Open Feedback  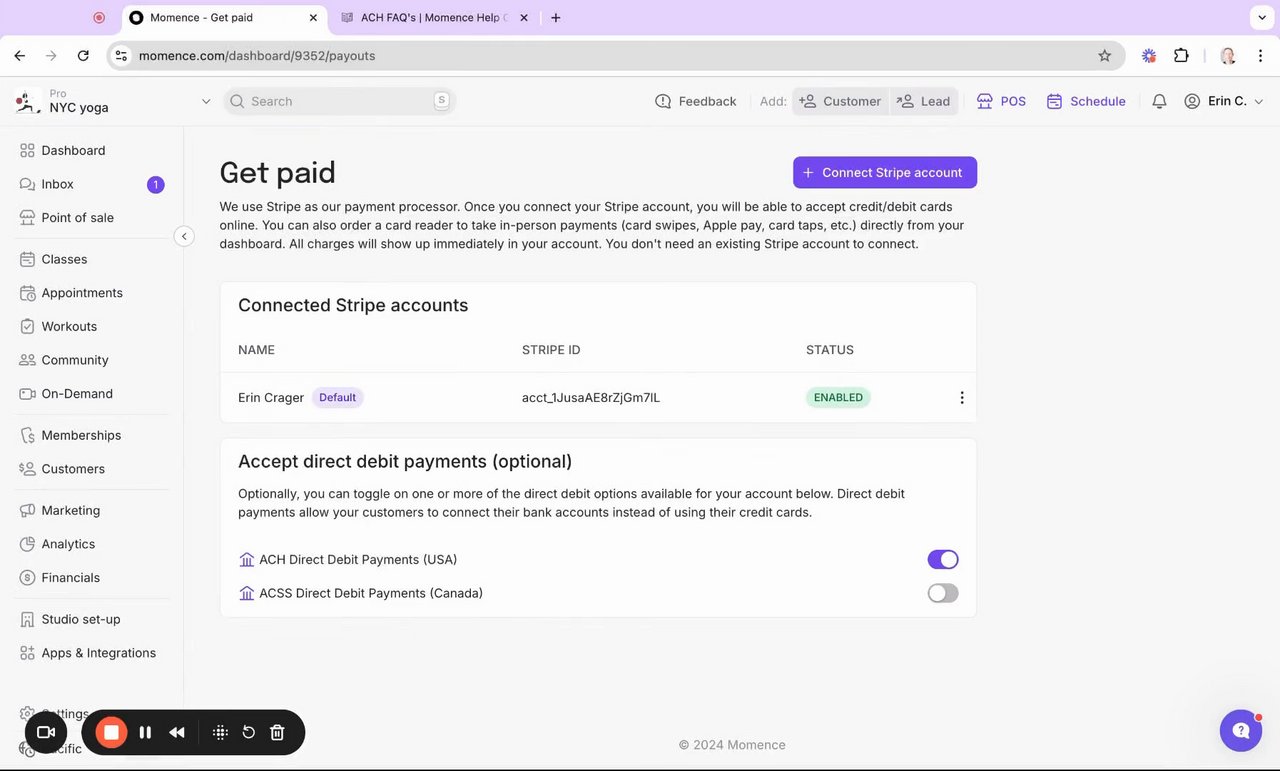pyautogui.click(x=696, y=101)
